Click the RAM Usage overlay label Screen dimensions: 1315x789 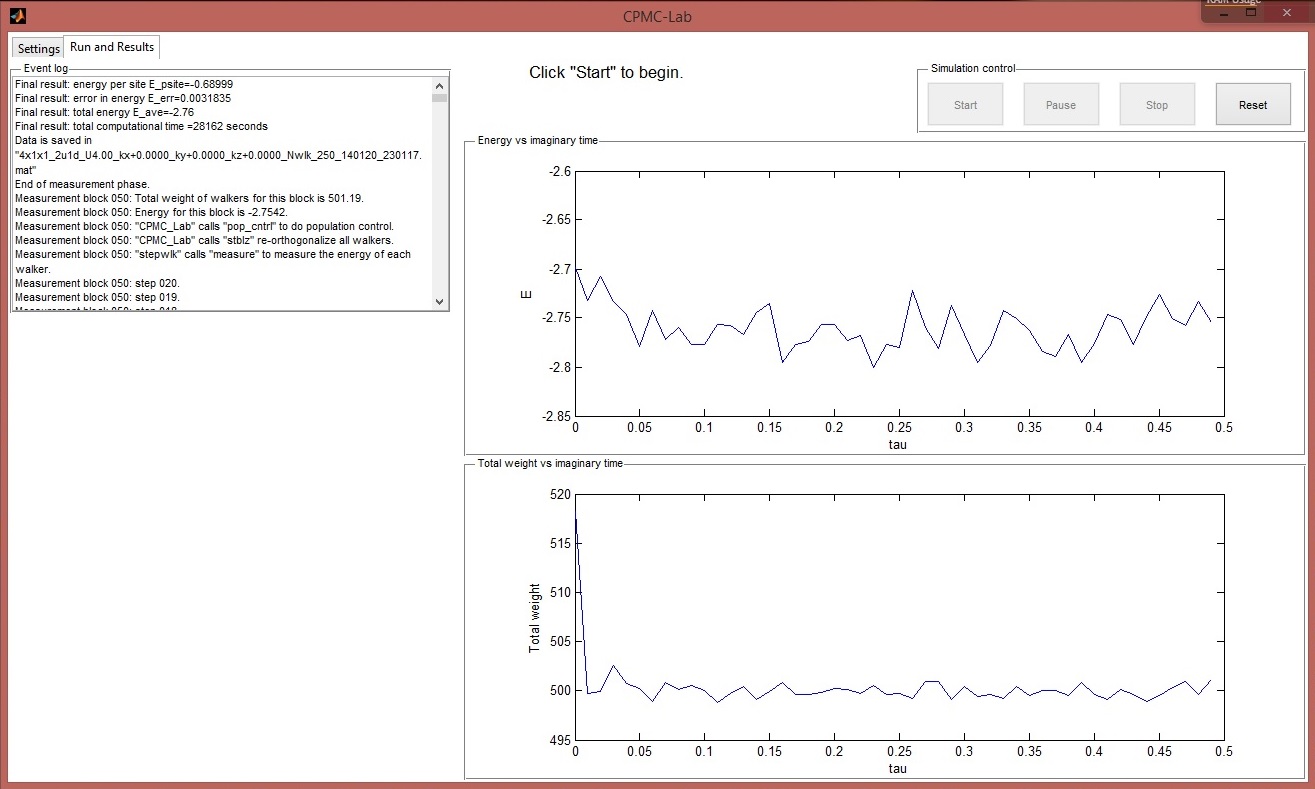tap(1230, 2)
